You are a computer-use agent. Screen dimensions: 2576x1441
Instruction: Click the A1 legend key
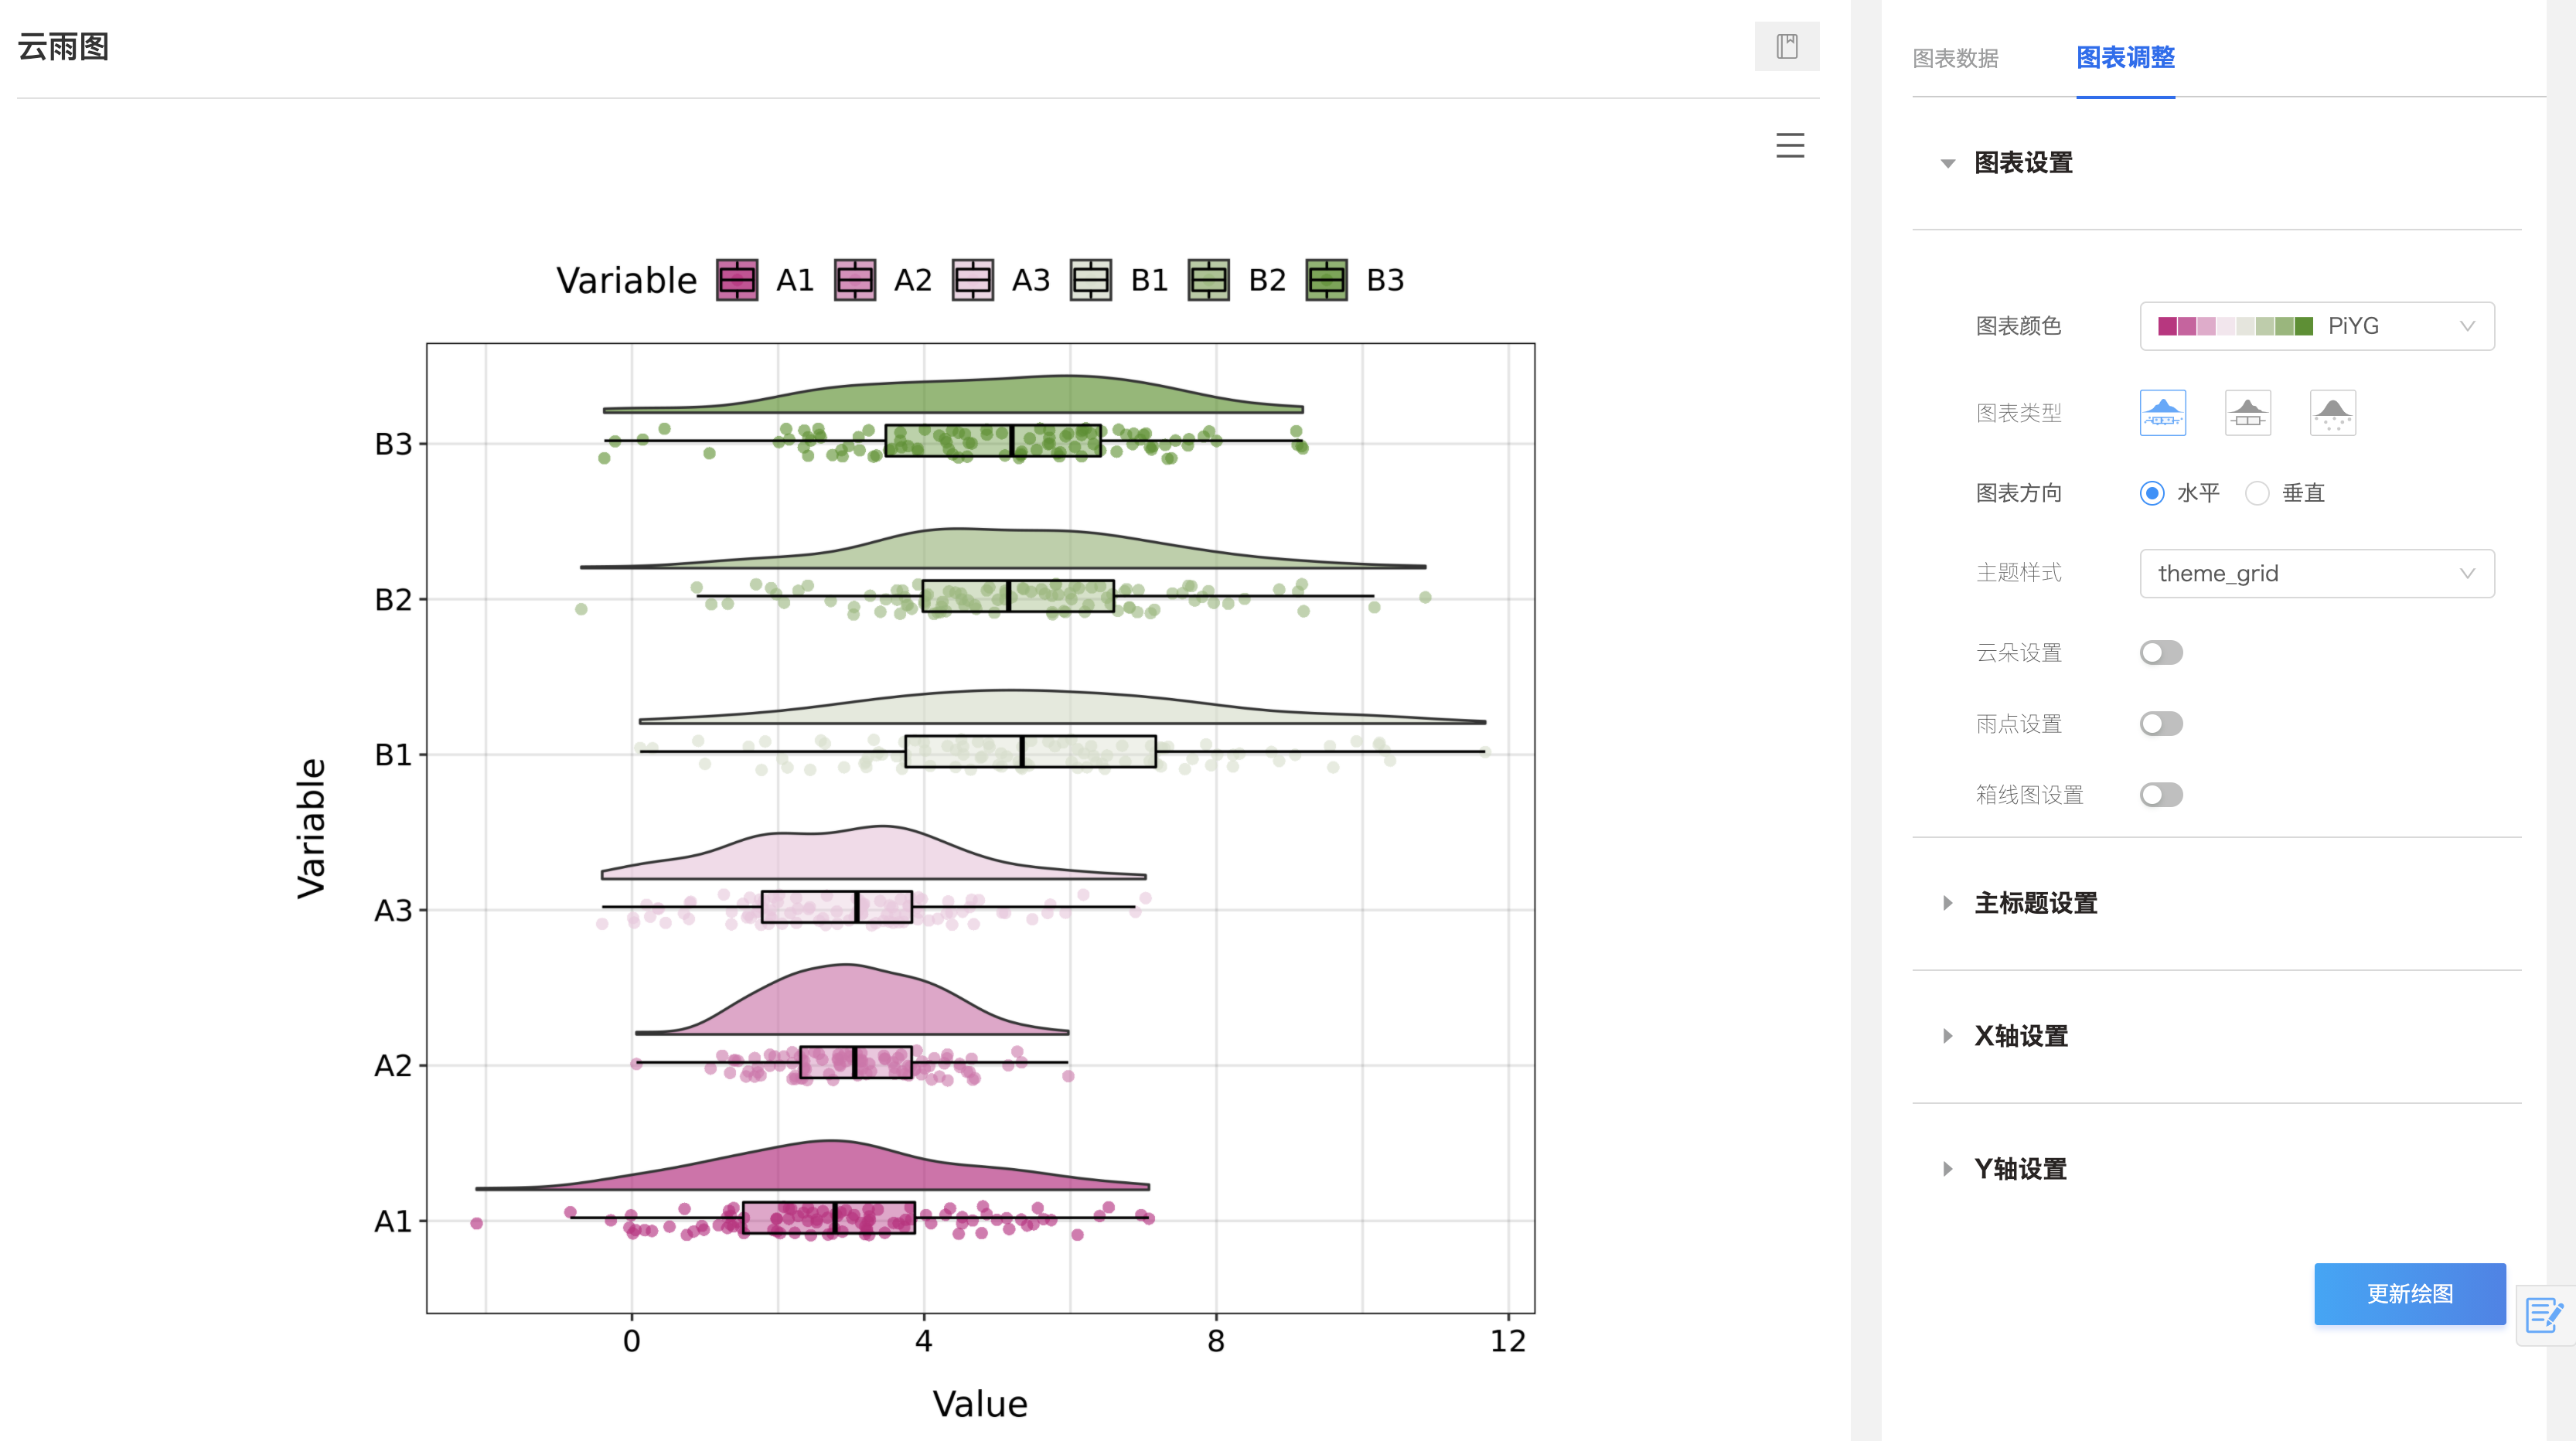(737, 280)
